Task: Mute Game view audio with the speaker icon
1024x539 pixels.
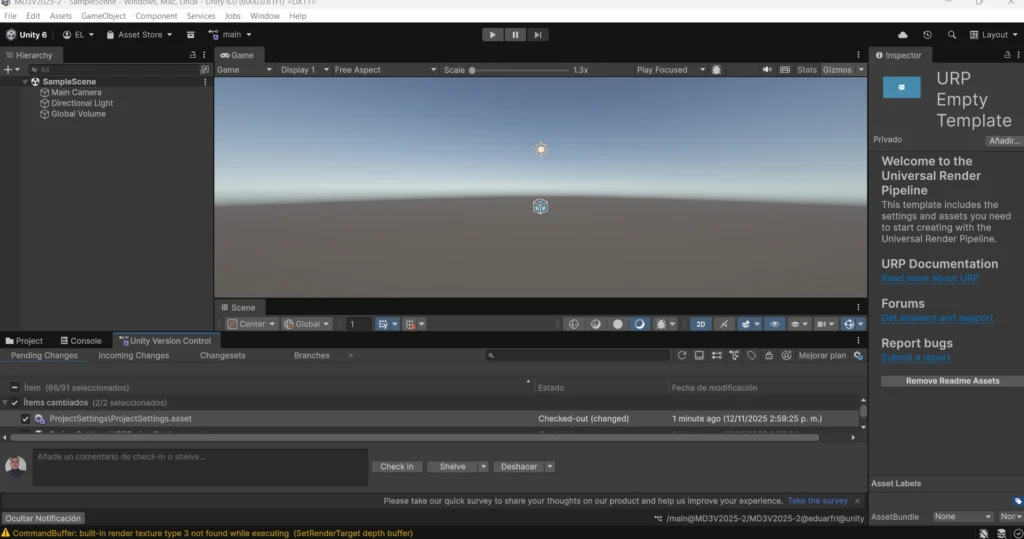Action: coord(767,69)
